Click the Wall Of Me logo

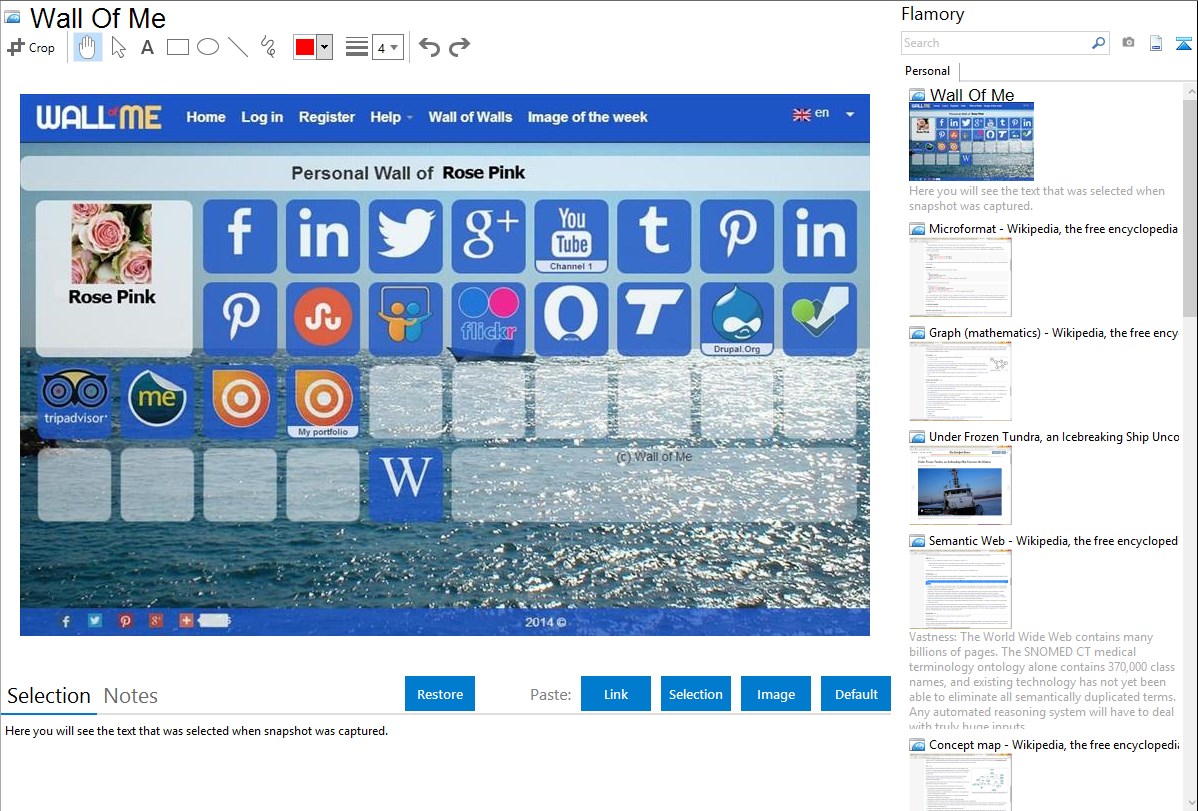click(x=99, y=117)
